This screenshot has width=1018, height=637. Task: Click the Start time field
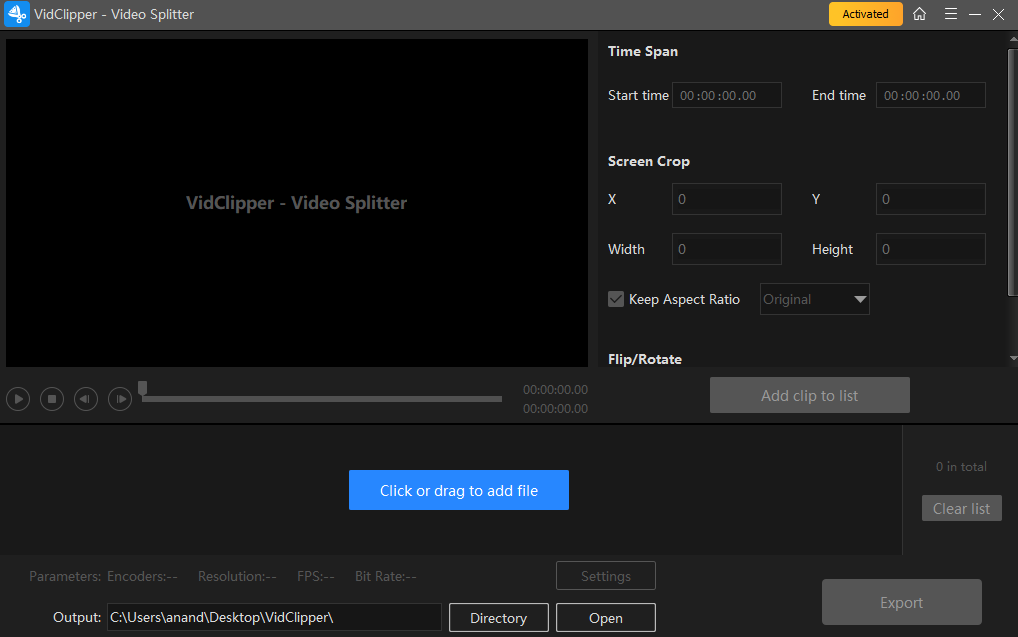(x=726, y=95)
